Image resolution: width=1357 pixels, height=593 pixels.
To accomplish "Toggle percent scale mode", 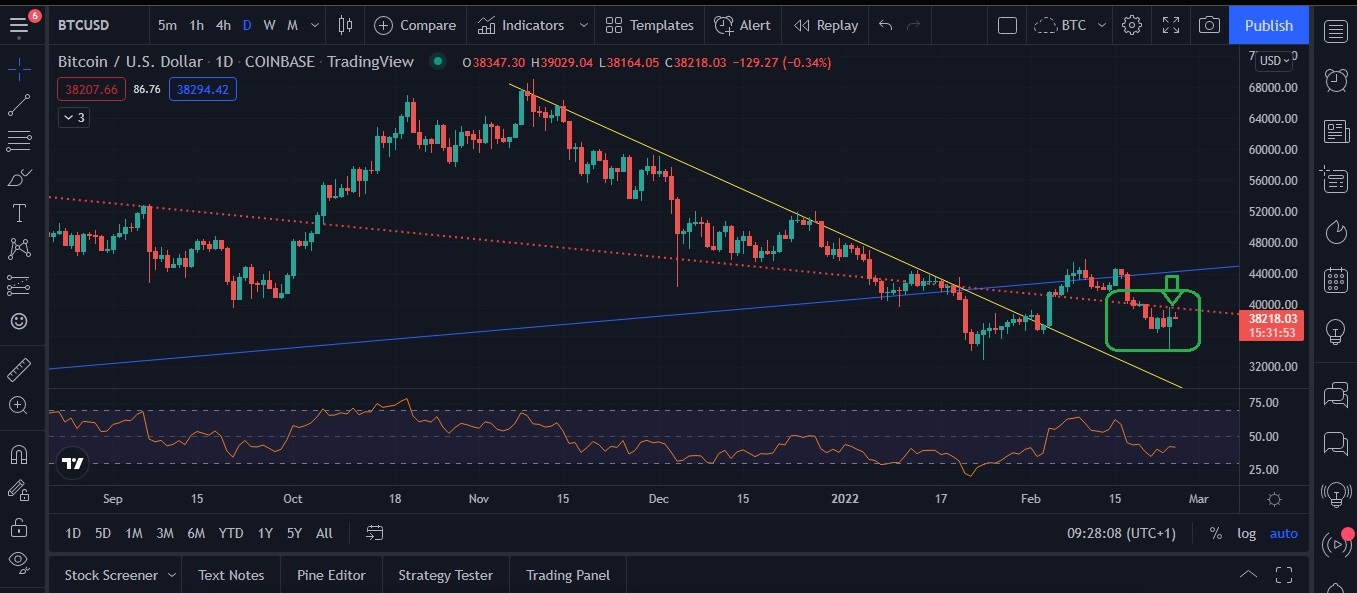I will coord(1215,533).
